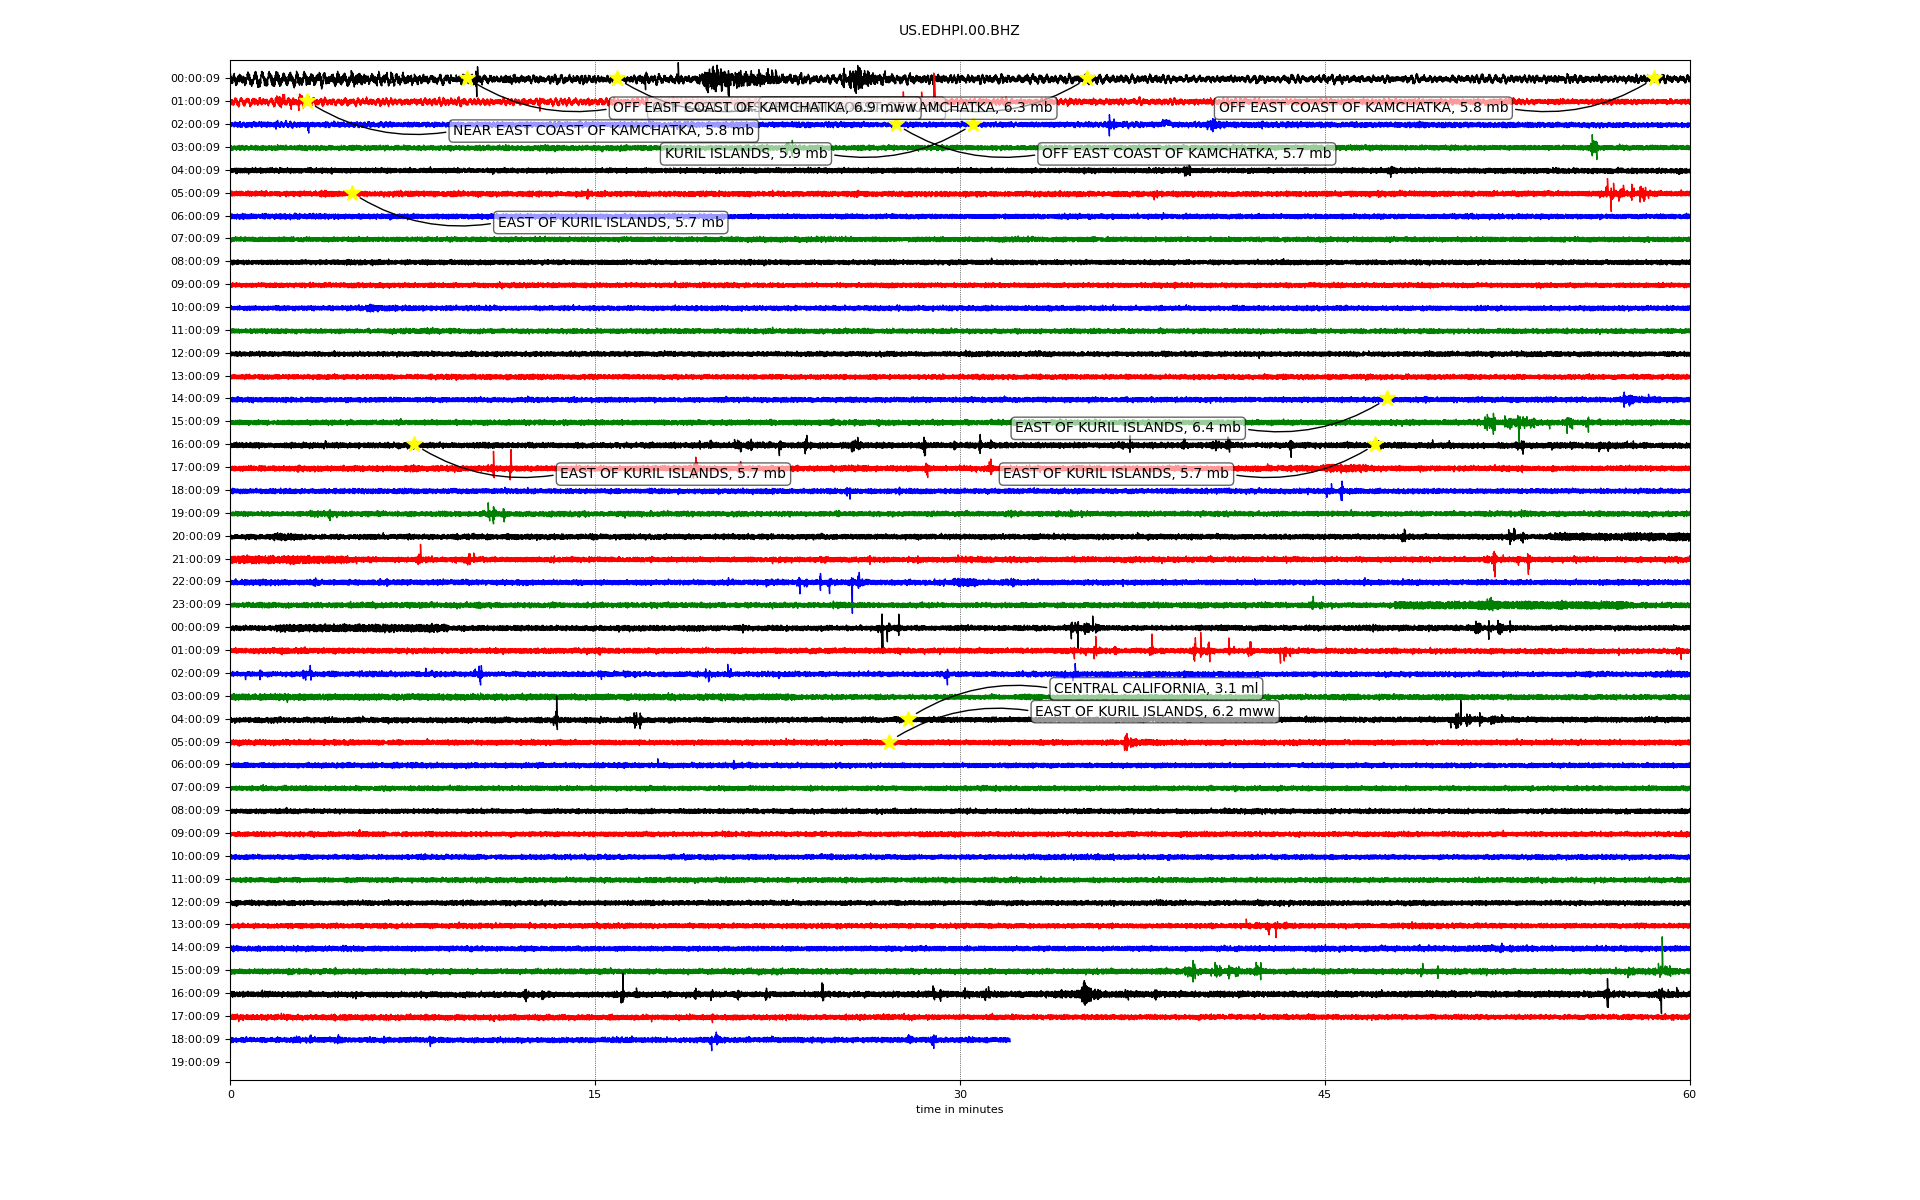Click the 23:00:09 row time label

tap(195, 605)
